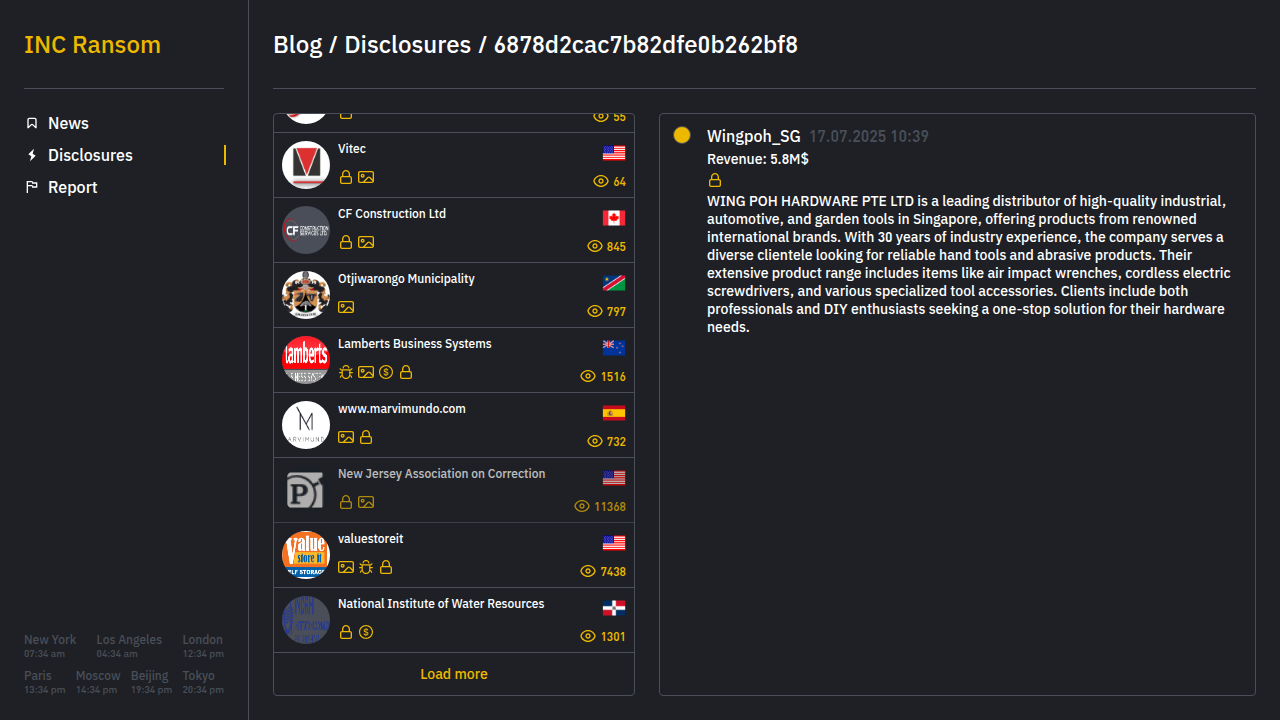
Task: Click the image icon under Otjiwarongo Municipality
Action: coord(346,307)
